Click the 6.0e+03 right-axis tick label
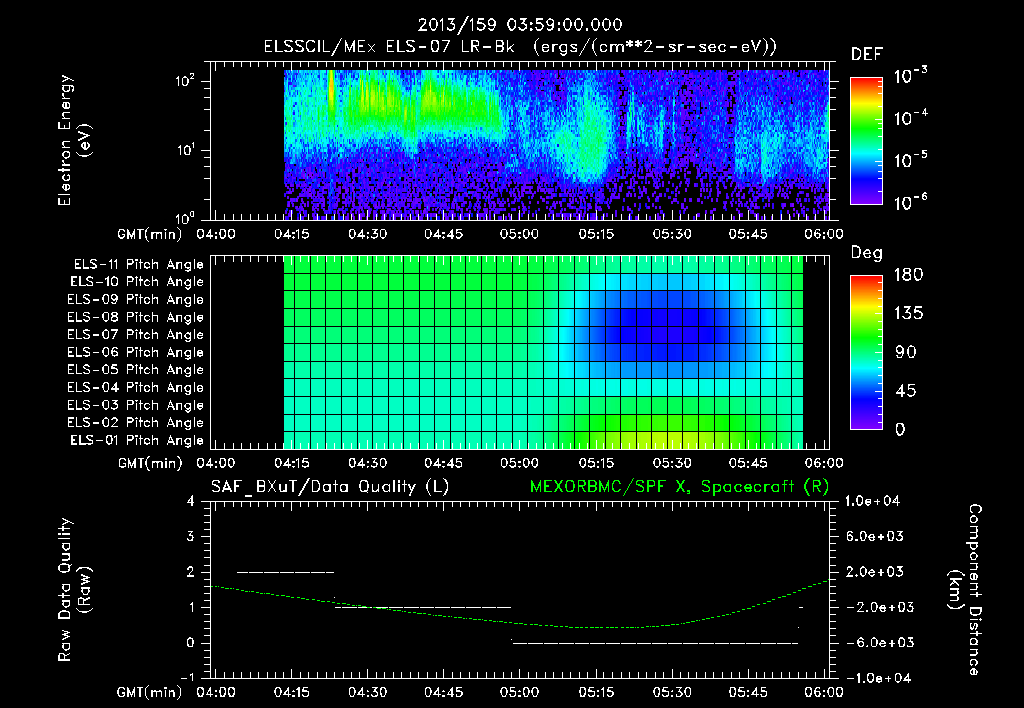 tap(876, 536)
